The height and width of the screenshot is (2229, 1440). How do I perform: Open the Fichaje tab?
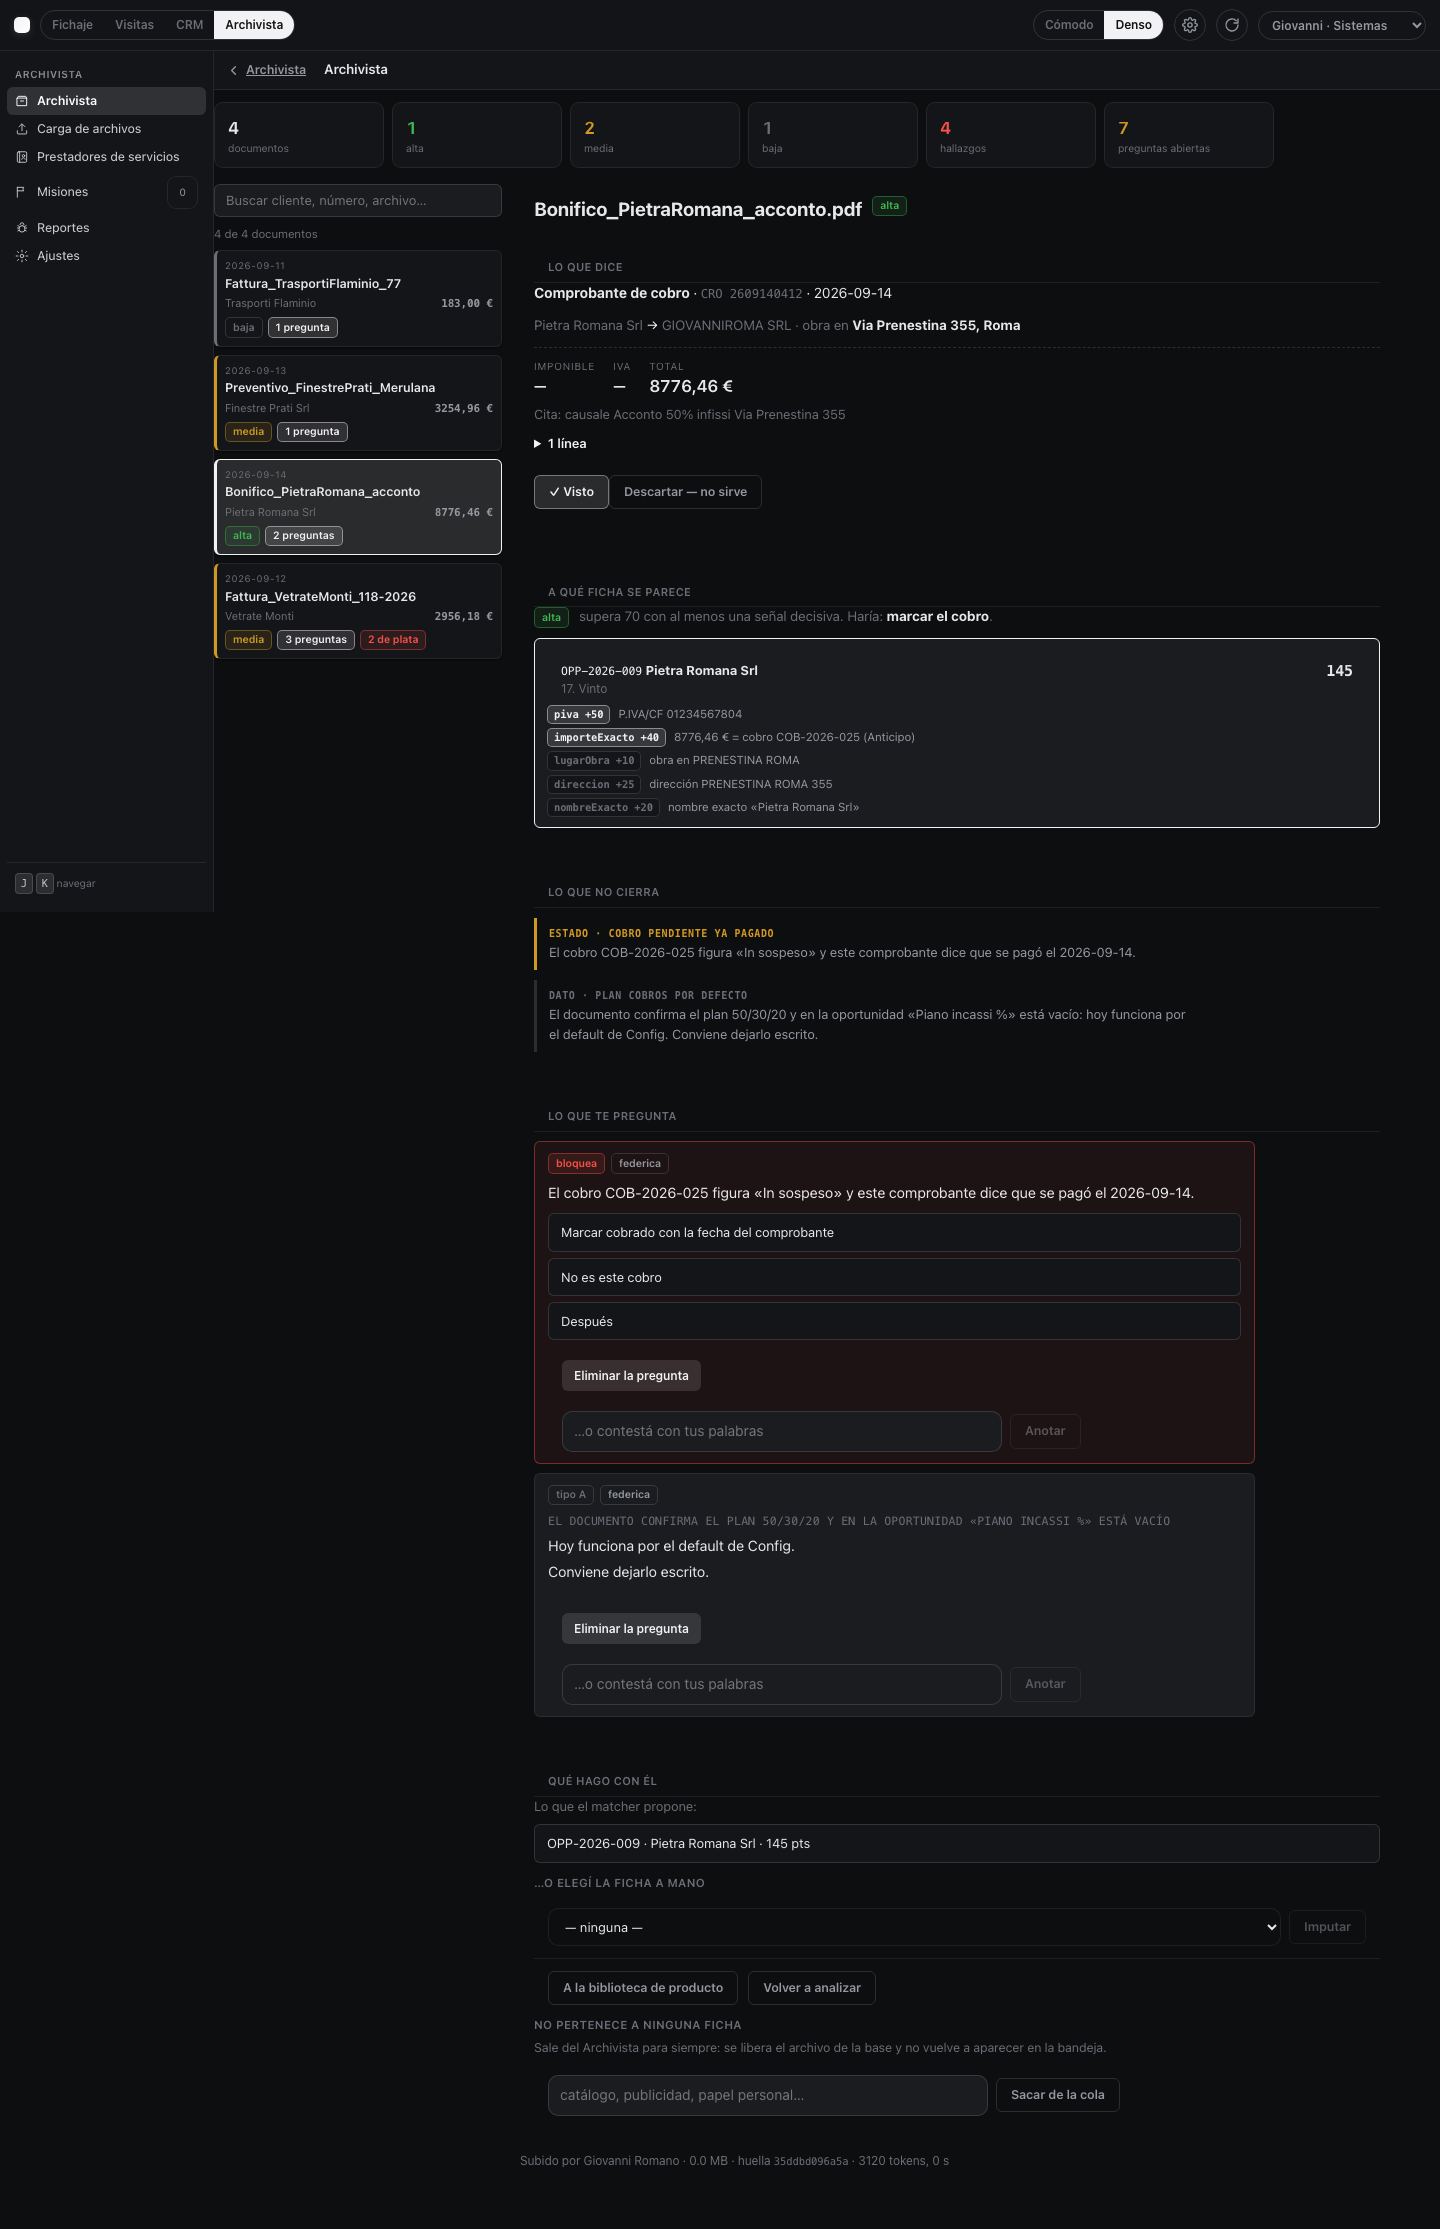pyautogui.click(x=72, y=25)
